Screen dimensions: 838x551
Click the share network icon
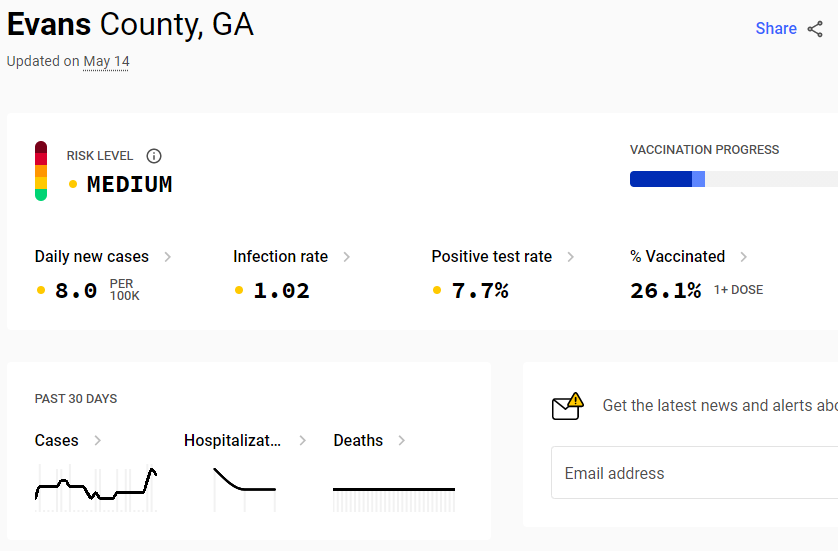(815, 29)
